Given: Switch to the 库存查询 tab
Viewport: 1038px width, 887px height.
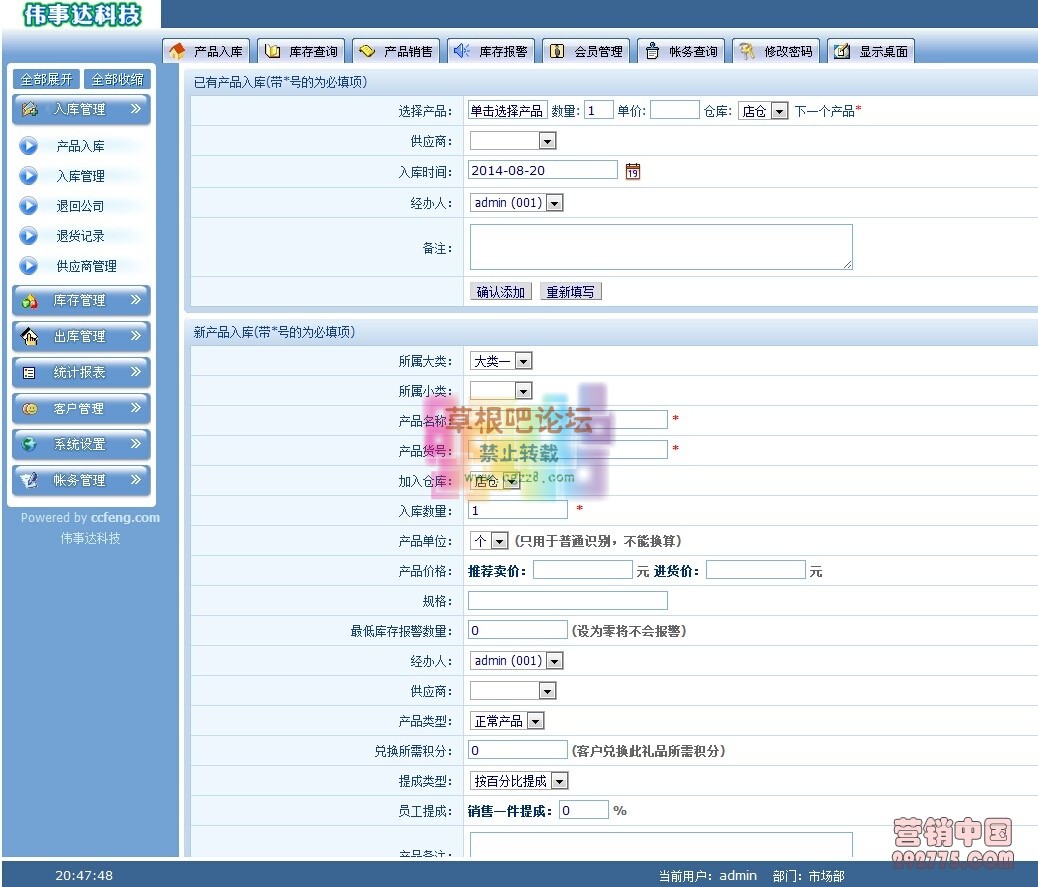Looking at the screenshot, I should 300,50.
